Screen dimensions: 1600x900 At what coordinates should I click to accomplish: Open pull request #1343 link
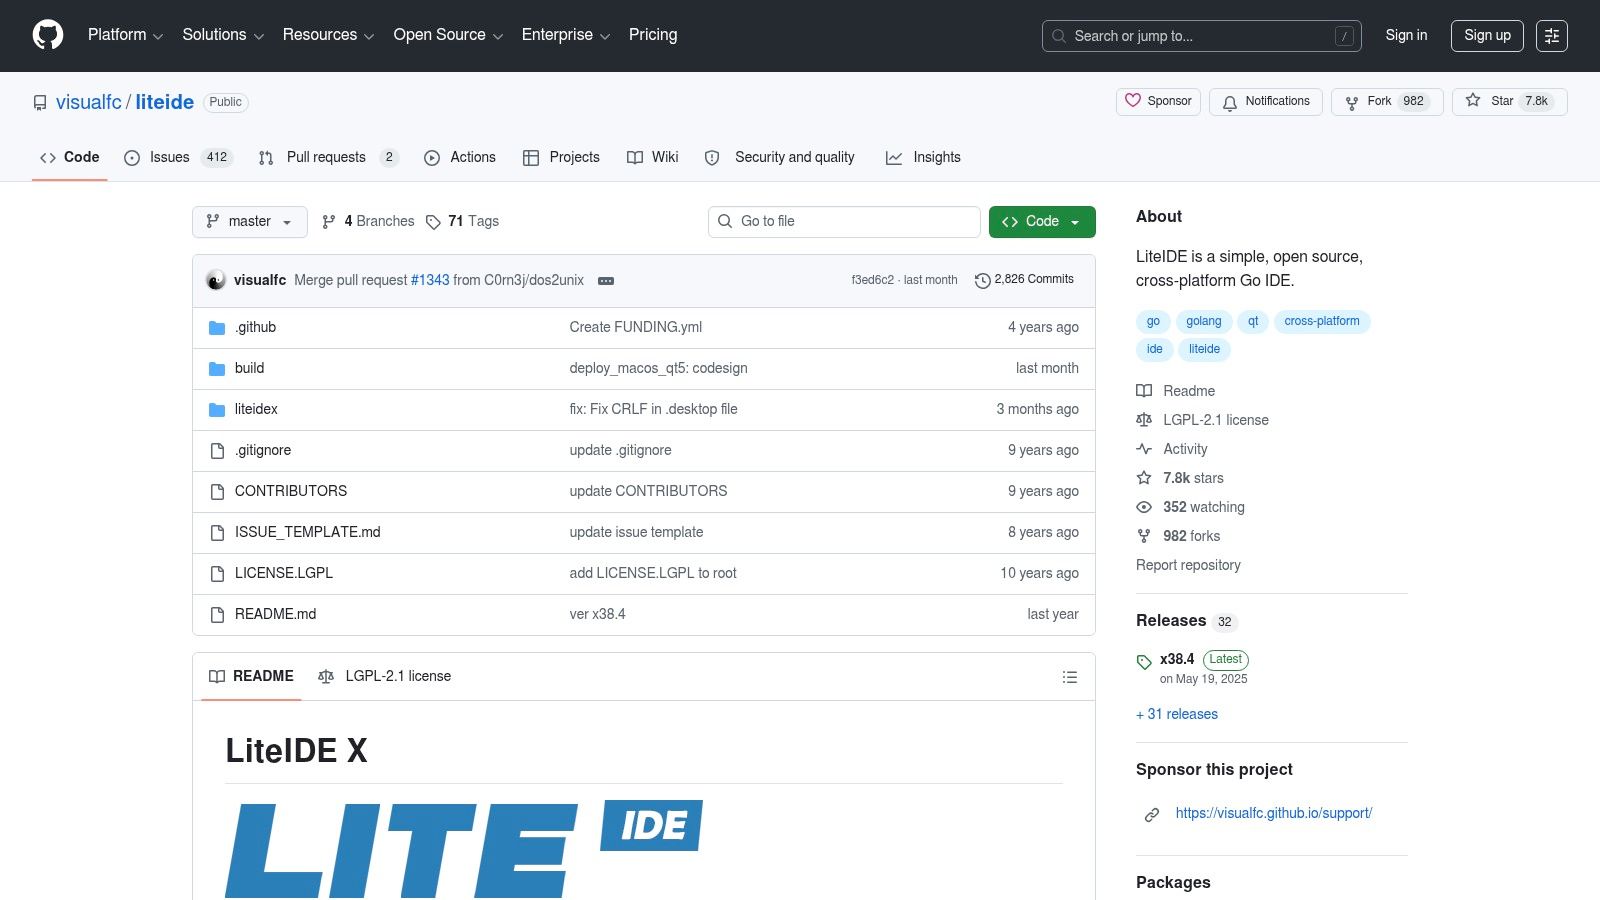click(x=430, y=280)
